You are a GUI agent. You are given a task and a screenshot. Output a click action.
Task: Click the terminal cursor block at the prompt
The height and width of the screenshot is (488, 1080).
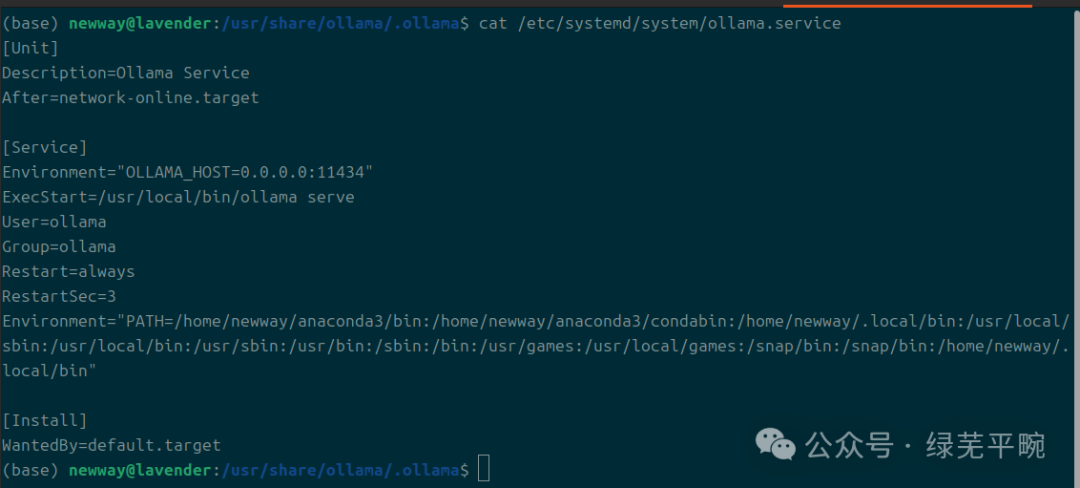[x=484, y=469]
